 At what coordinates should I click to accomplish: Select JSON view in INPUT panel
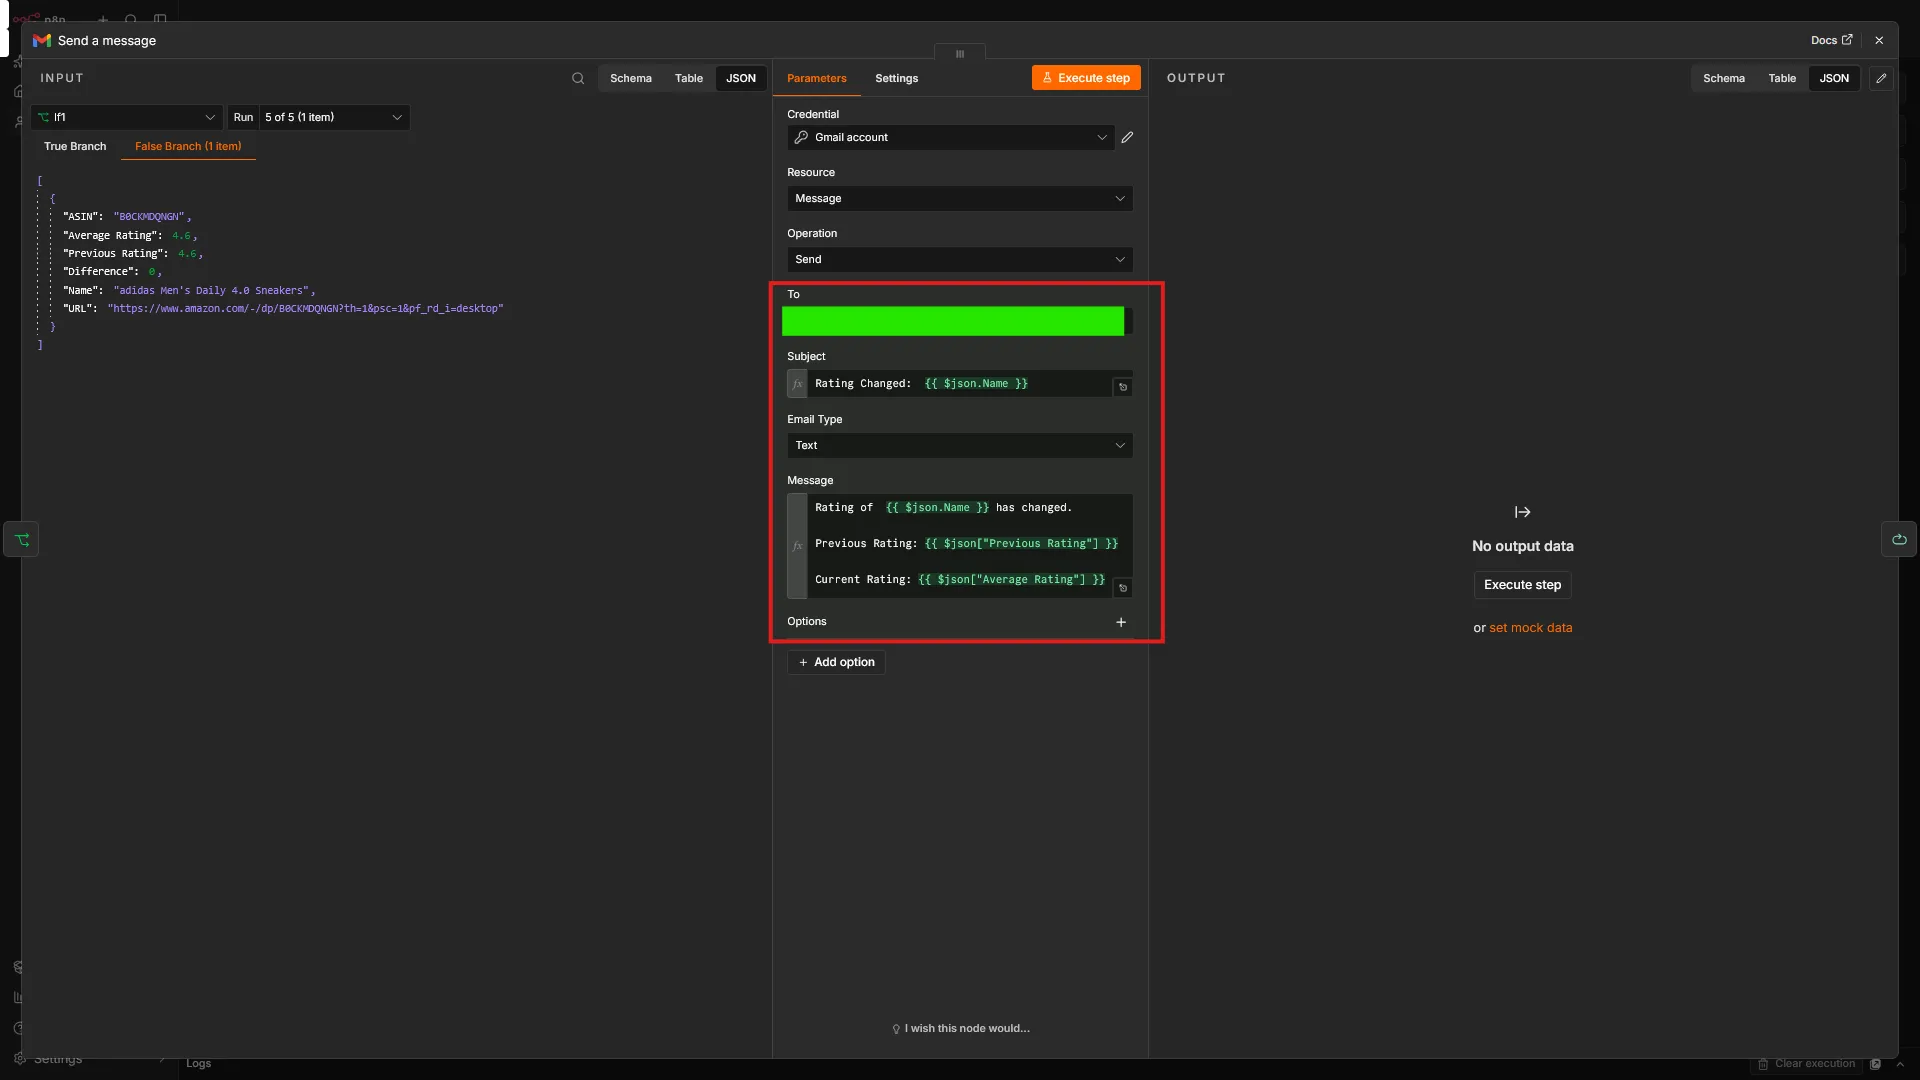pos(741,78)
